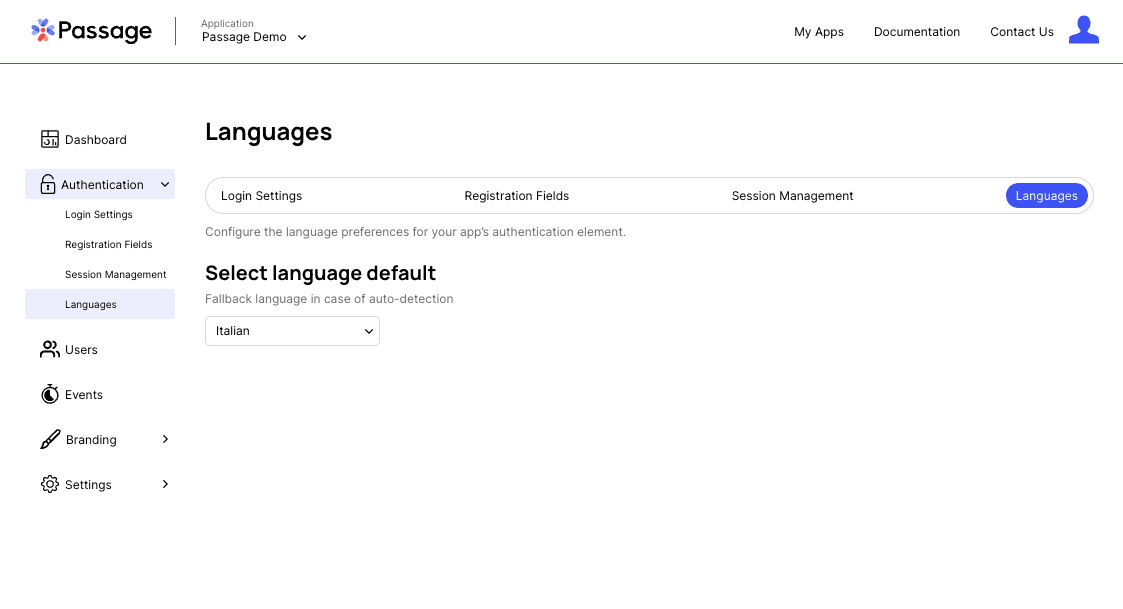Click the Branding paintbrush icon
This screenshot has width=1123, height=609.
[50, 439]
